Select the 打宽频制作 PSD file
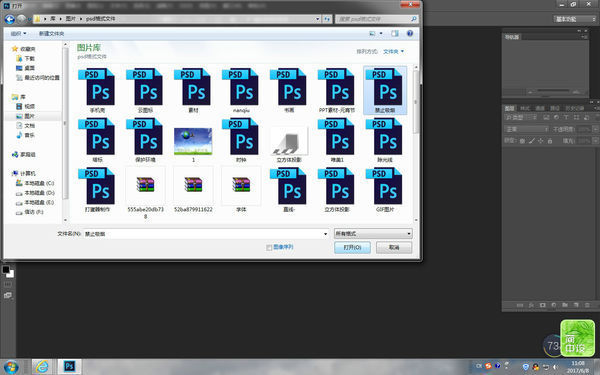The image size is (600, 375). (x=97, y=190)
